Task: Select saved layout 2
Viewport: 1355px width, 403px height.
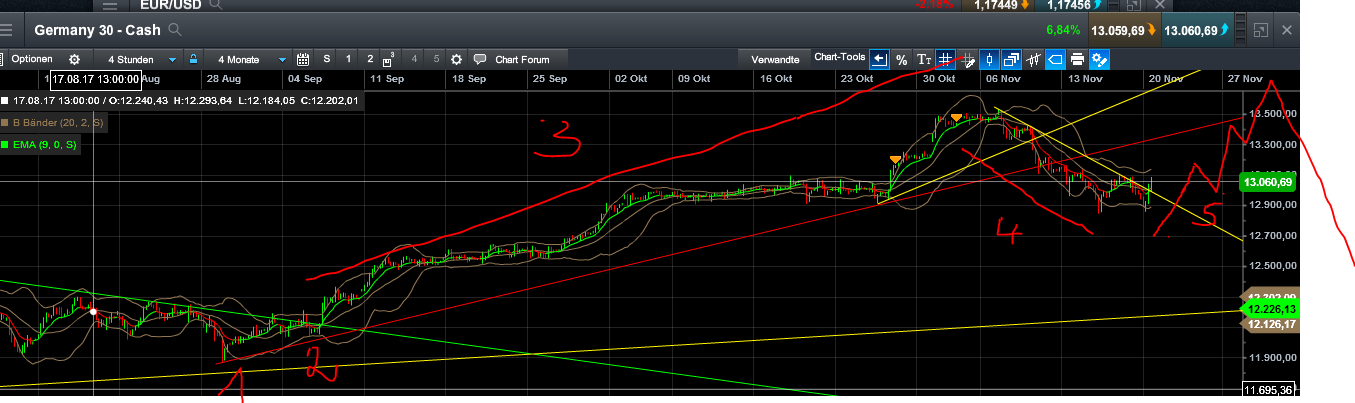Action: [x=370, y=59]
